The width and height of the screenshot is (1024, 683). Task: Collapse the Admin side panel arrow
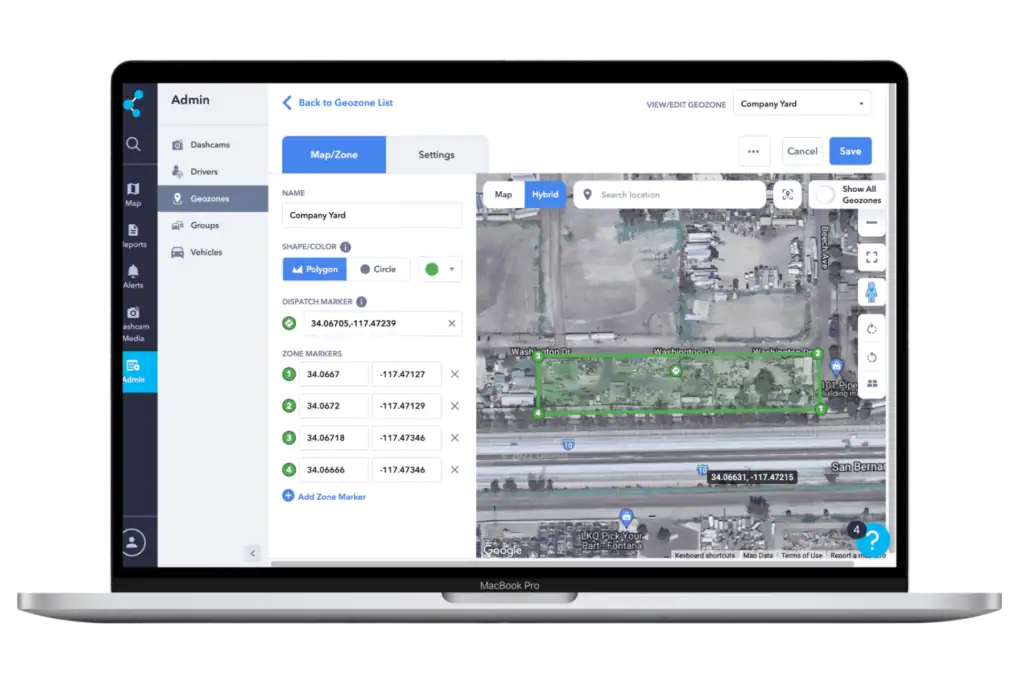(252, 553)
